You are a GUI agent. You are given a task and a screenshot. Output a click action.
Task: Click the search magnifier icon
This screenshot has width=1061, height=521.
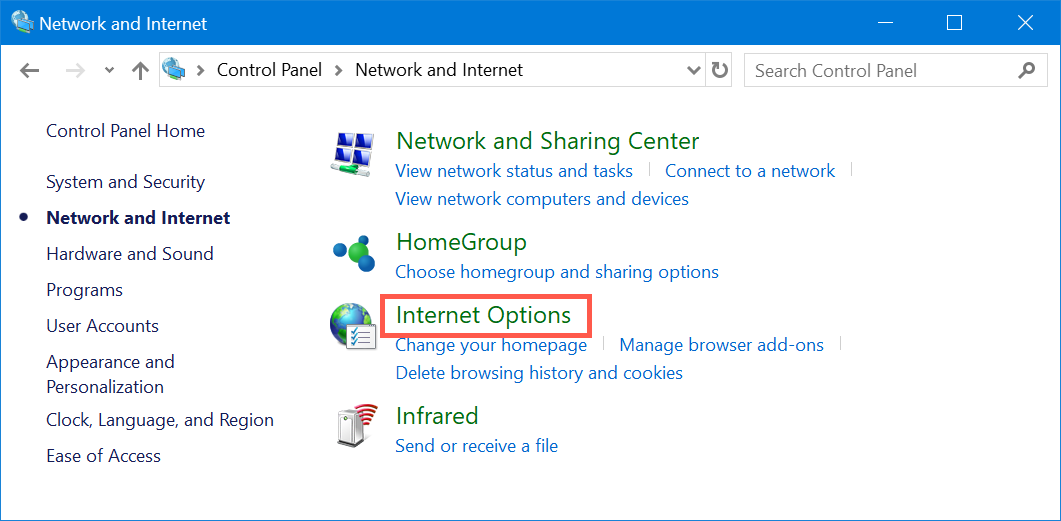[1026, 71]
